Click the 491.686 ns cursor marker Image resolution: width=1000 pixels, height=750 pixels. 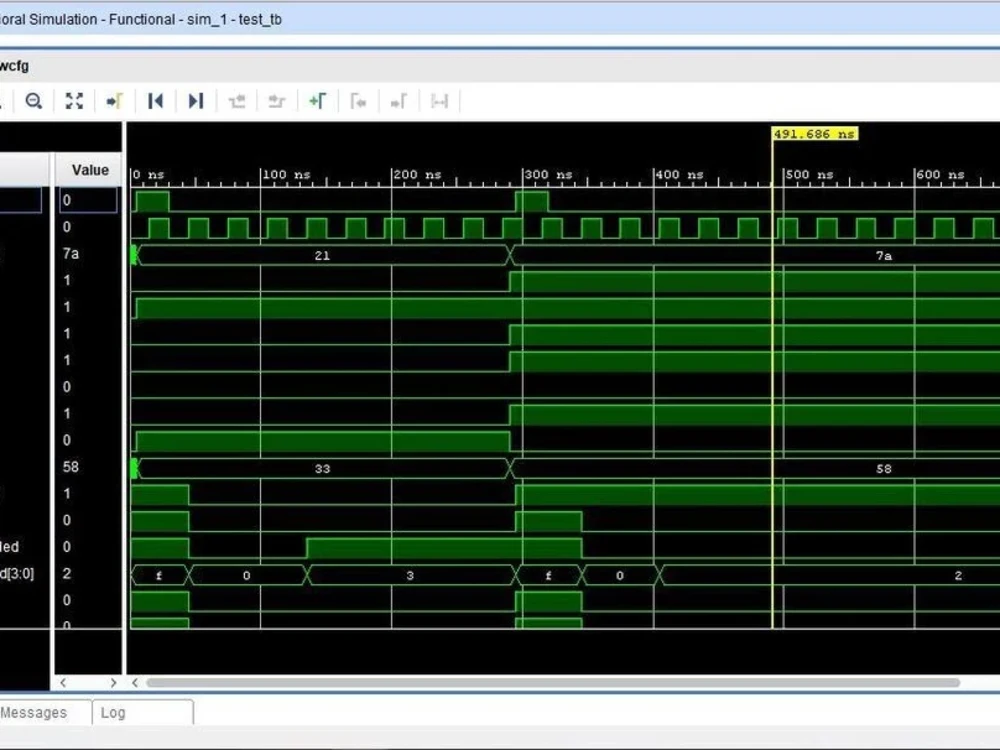(x=813, y=132)
